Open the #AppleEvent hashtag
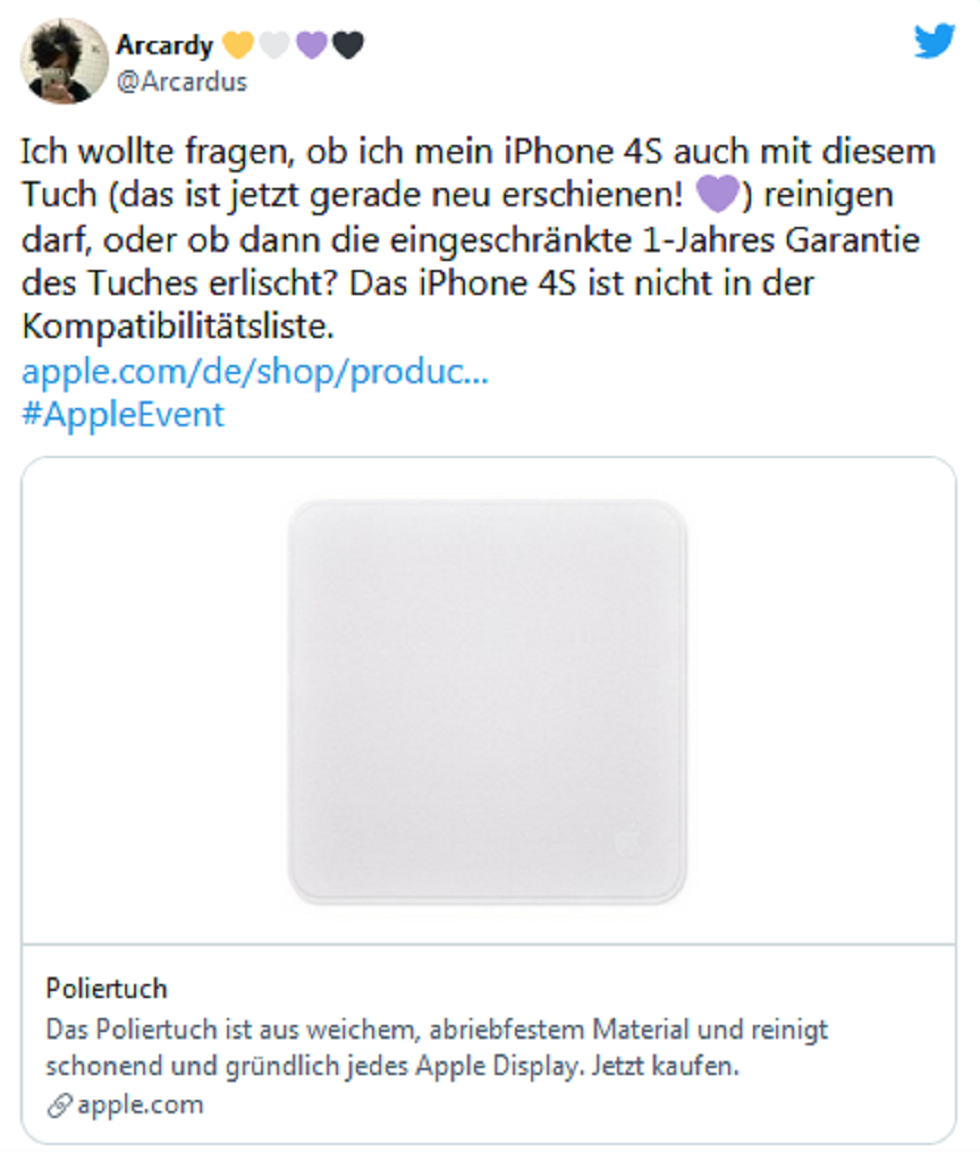Screen dimensions: 980x1152 click(x=123, y=414)
